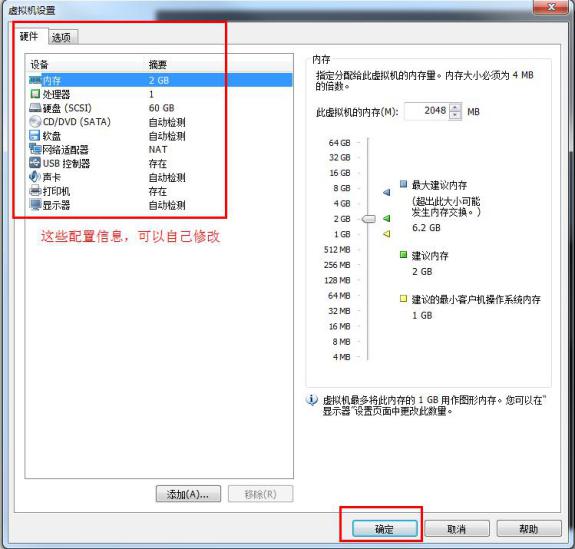The height and width of the screenshot is (549, 575).
Task: Increase memory with the spinner up arrow
Action: pos(455,107)
